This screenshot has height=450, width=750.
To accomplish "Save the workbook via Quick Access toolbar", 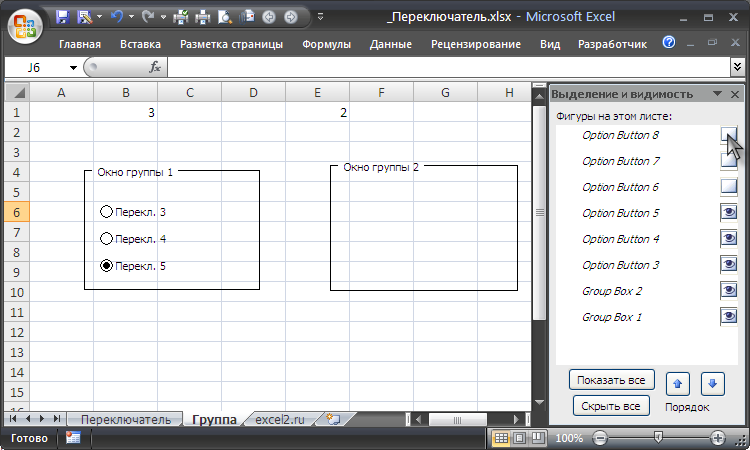I will (62, 17).
